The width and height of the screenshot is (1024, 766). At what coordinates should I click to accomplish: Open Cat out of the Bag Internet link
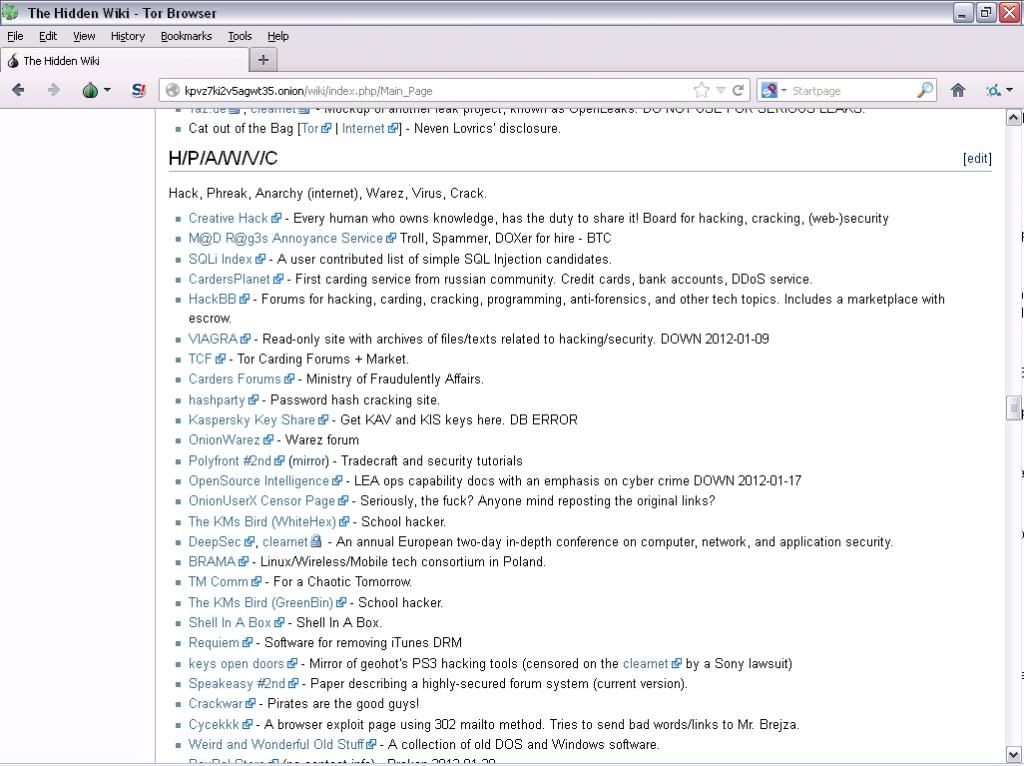[370, 128]
